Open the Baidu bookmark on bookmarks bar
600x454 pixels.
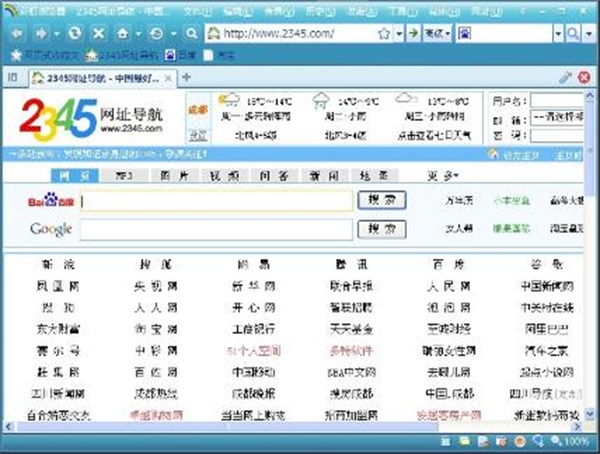coord(180,56)
